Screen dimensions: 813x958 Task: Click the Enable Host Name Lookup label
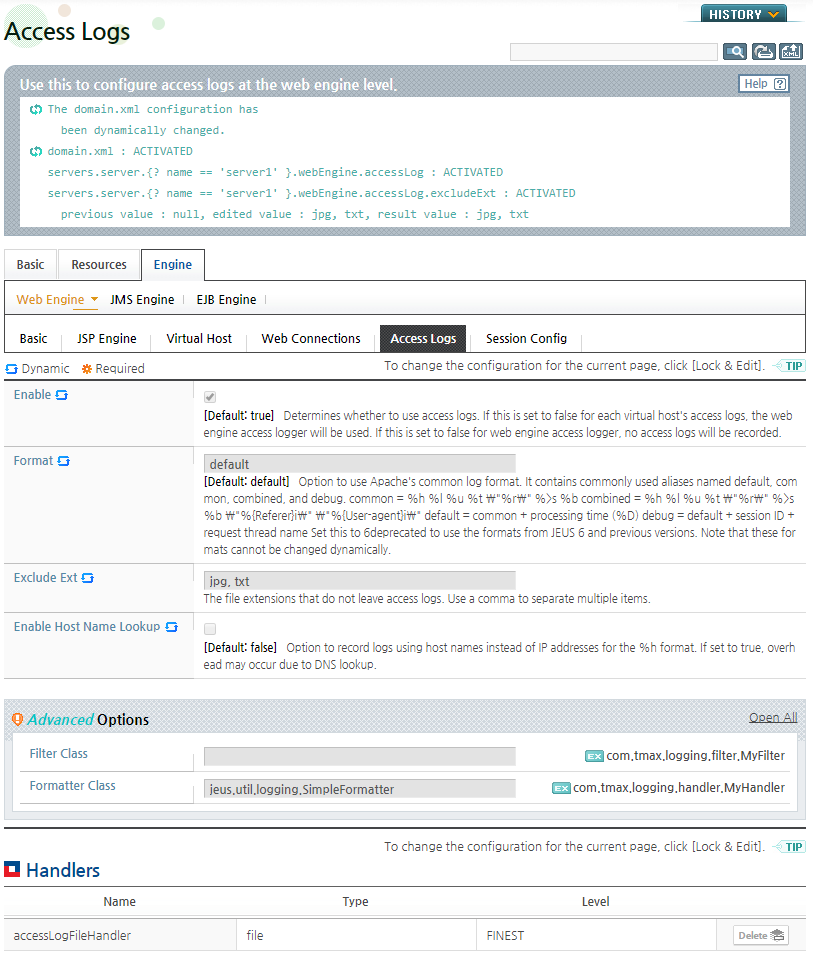(x=87, y=627)
